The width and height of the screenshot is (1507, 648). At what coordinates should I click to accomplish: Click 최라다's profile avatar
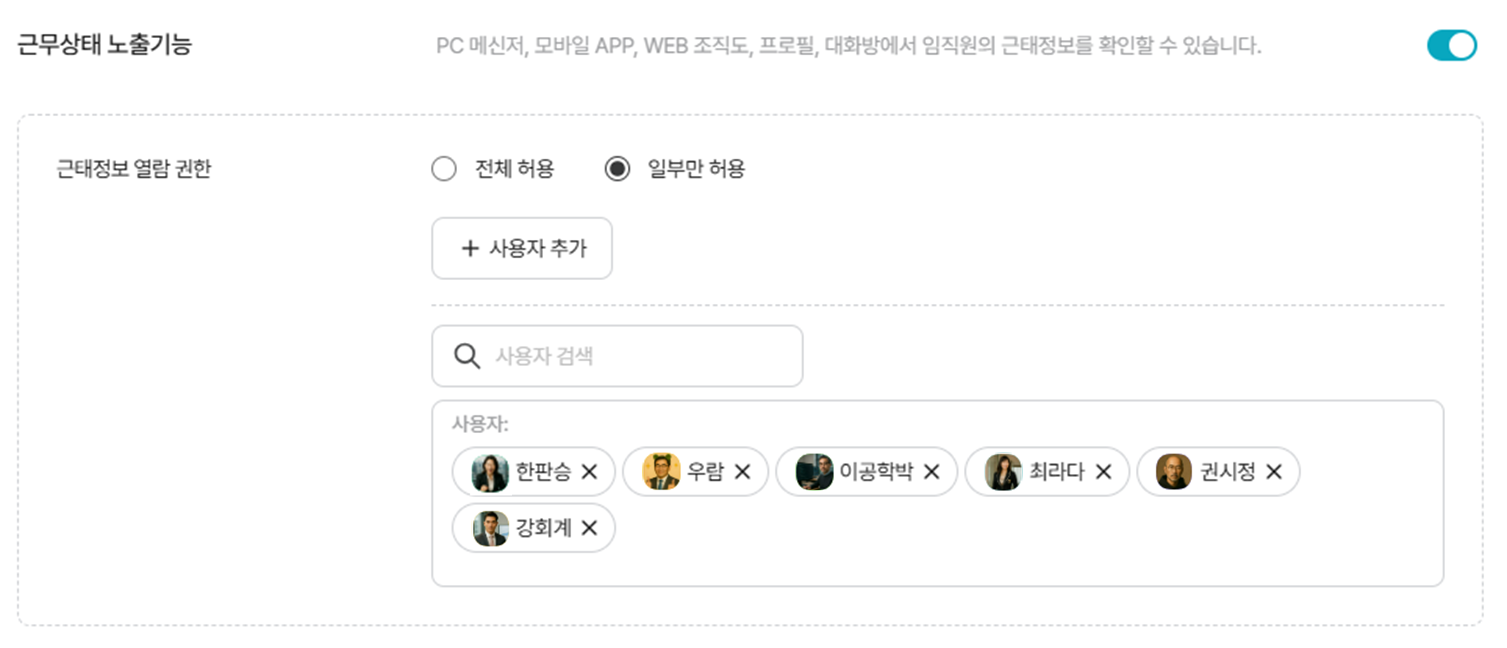pos(1003,472)
